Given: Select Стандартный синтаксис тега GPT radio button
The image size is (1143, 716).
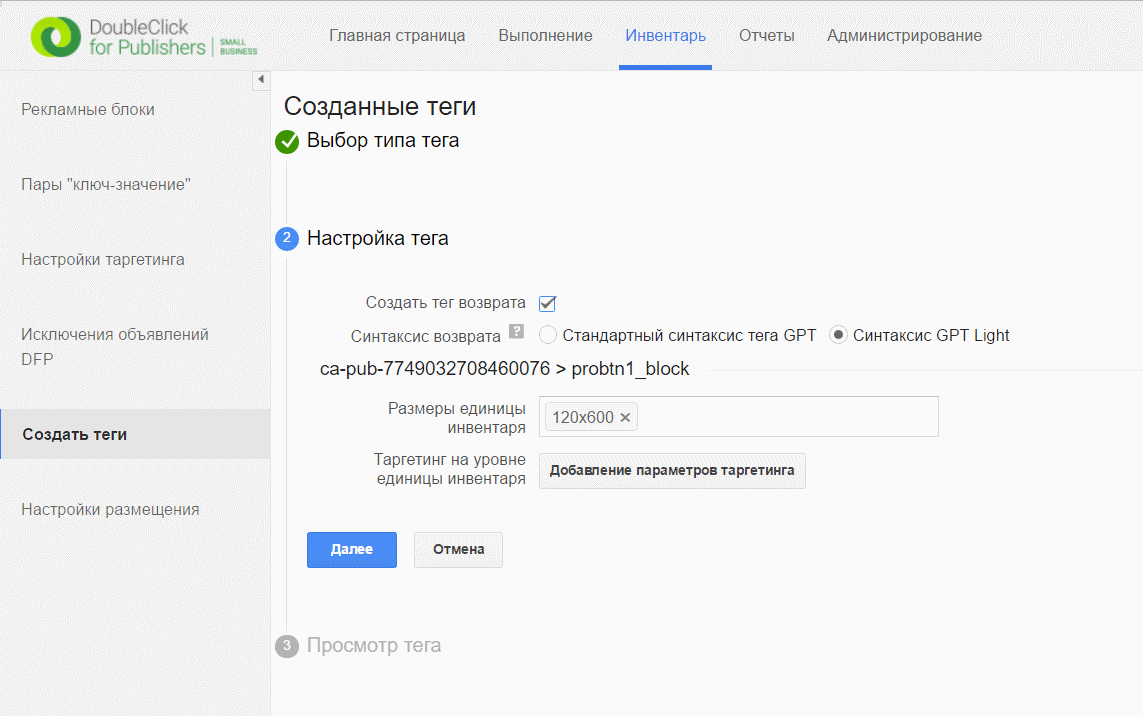Looking at the screenshot, I should (x=547, y=335).
